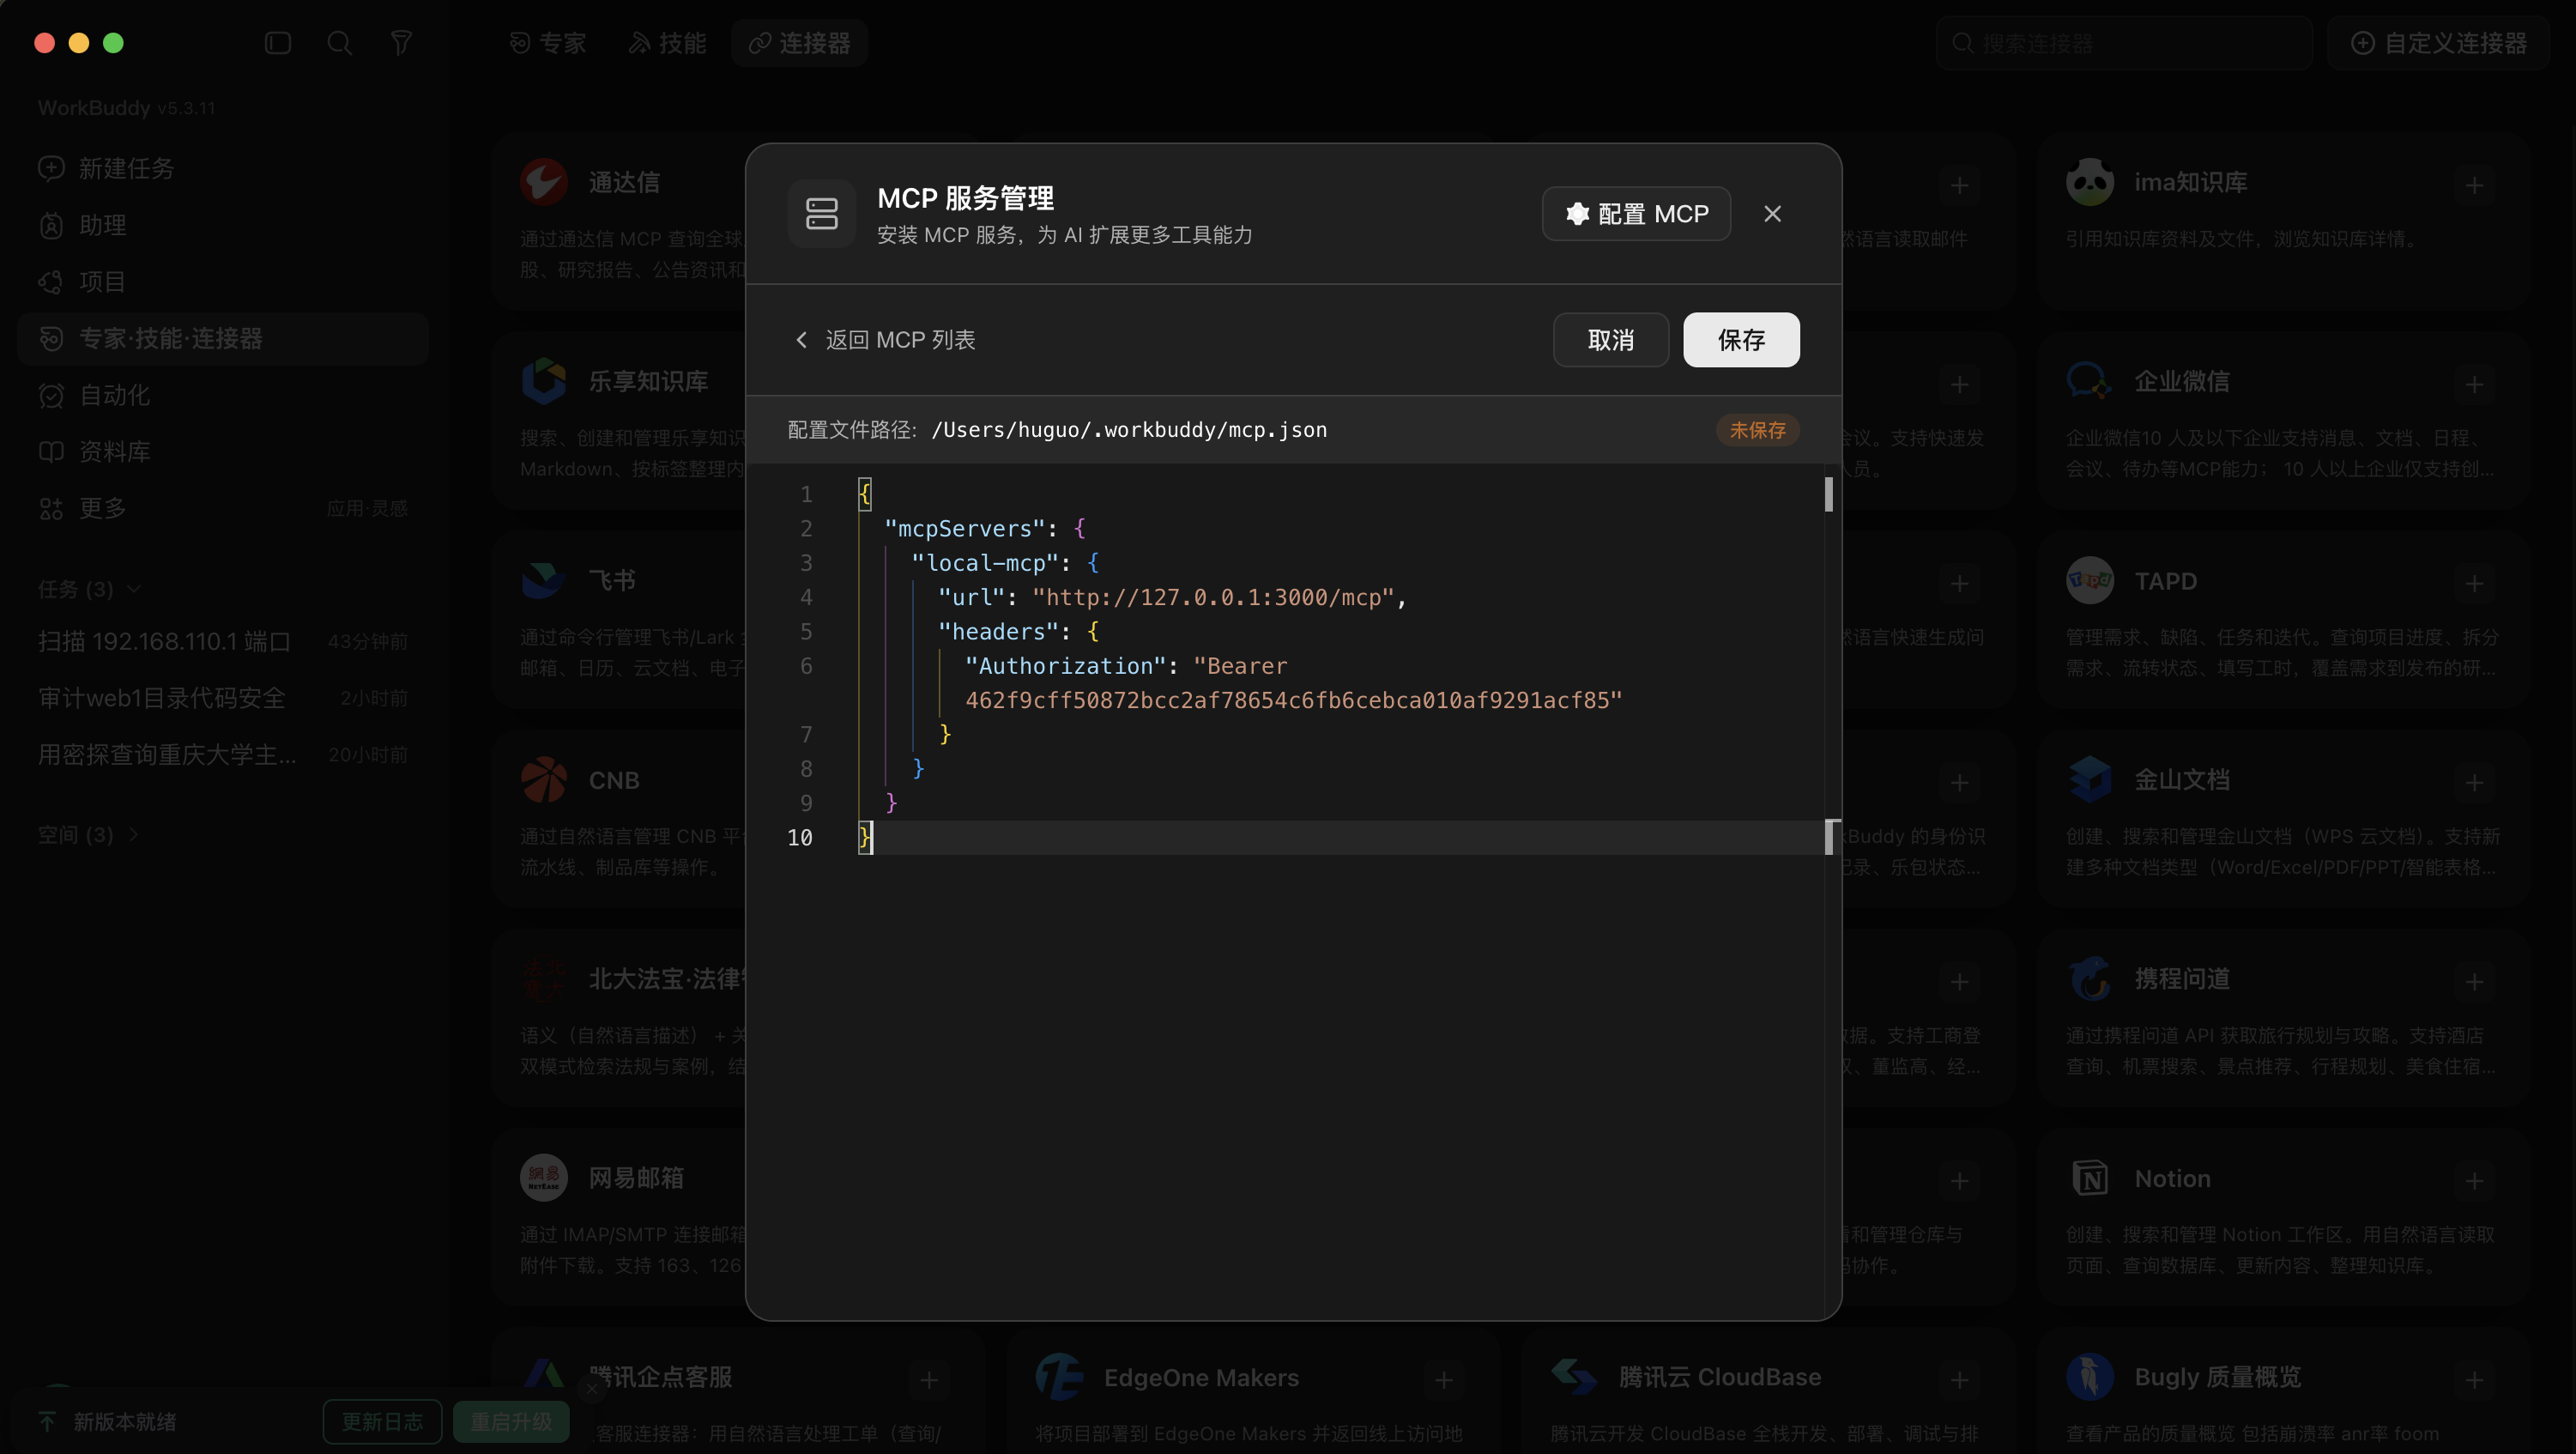This screenshot has width=2576, height=1454.
Task: Add the 携程问道 connector with plus
Action: click(2474, 982)
